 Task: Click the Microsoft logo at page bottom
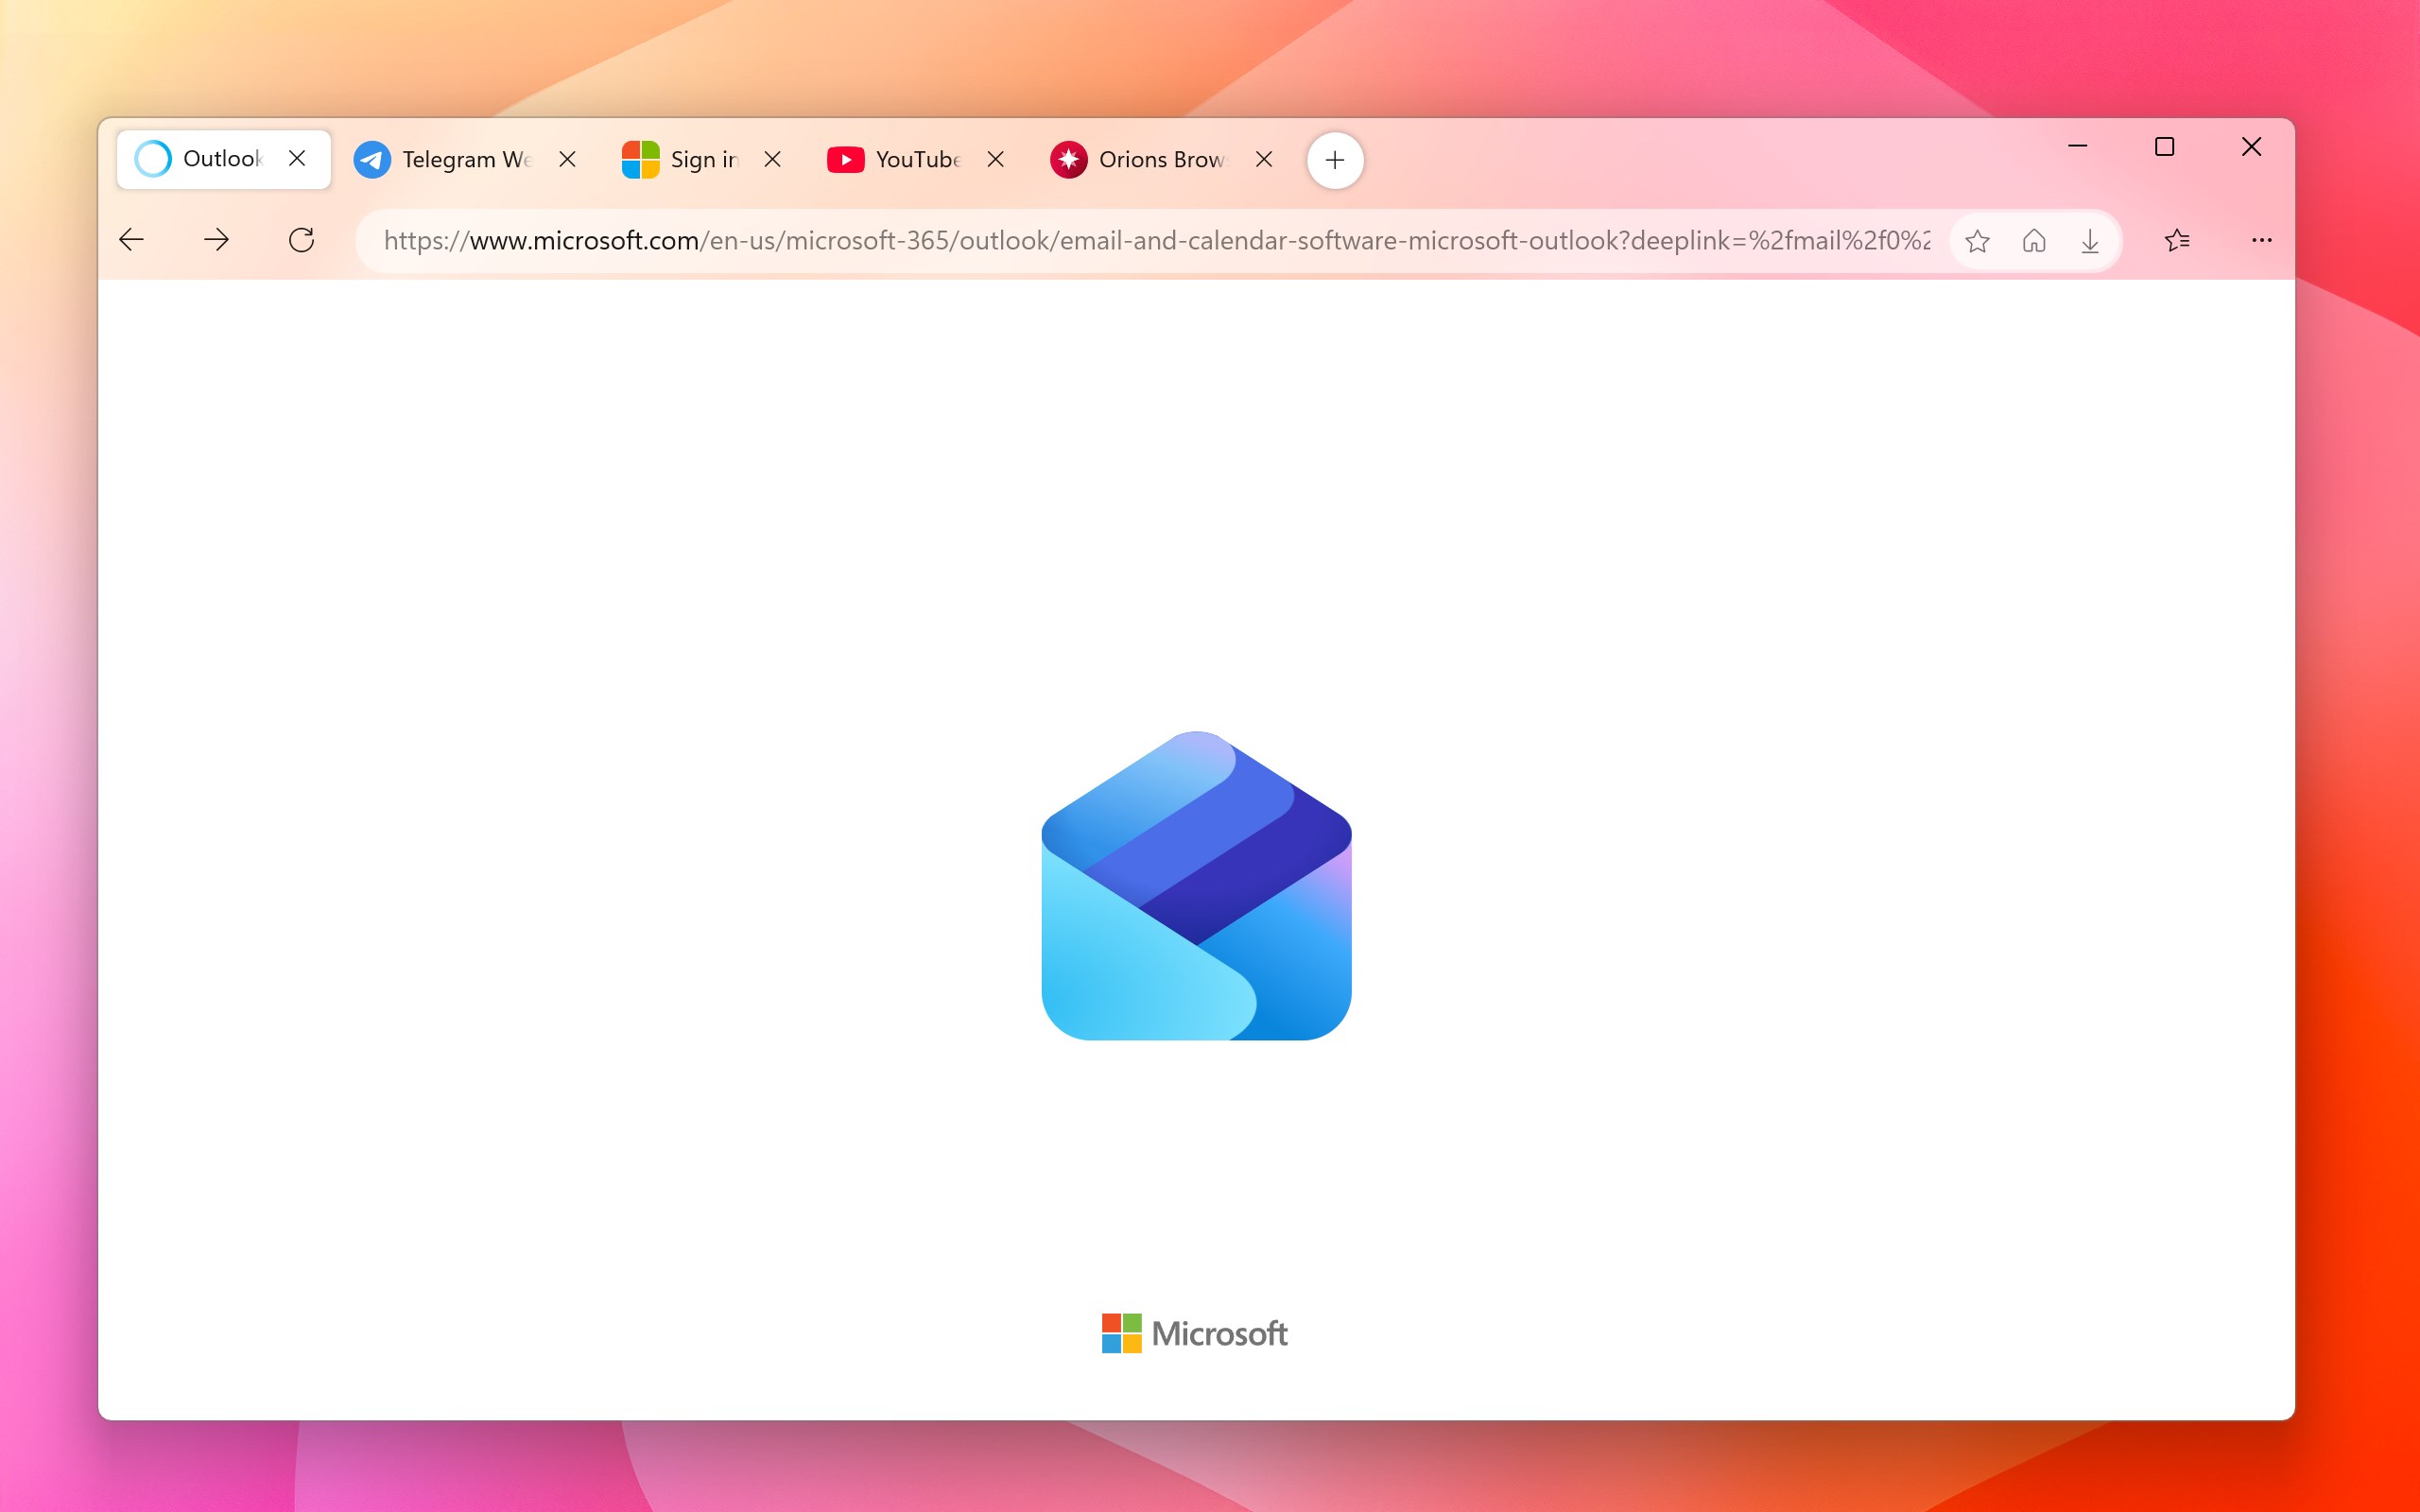coord(1196,1333)
